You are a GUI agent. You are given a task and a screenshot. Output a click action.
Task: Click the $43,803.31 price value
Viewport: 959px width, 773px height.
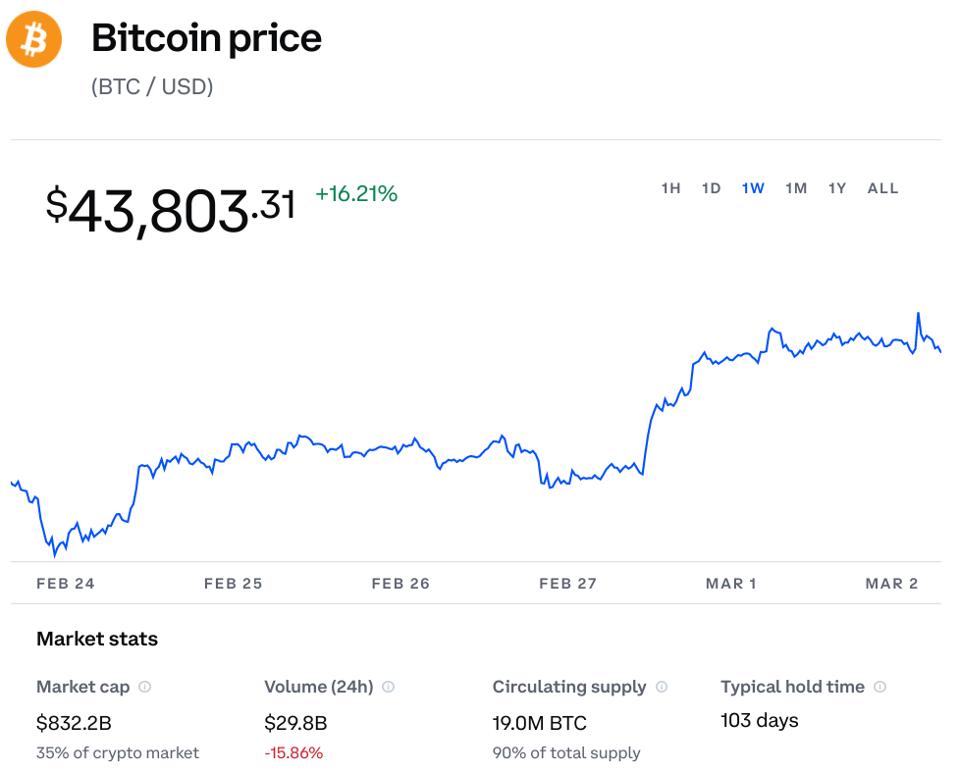[171, 209]
